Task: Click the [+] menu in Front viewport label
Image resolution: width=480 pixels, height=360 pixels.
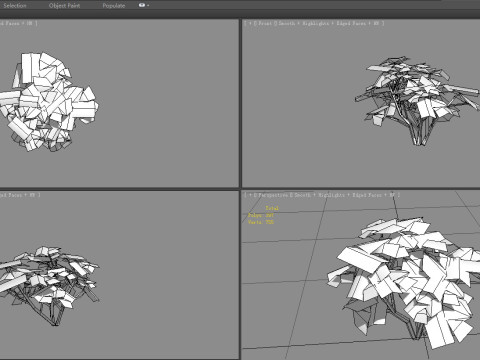Action: click(250, 23)
